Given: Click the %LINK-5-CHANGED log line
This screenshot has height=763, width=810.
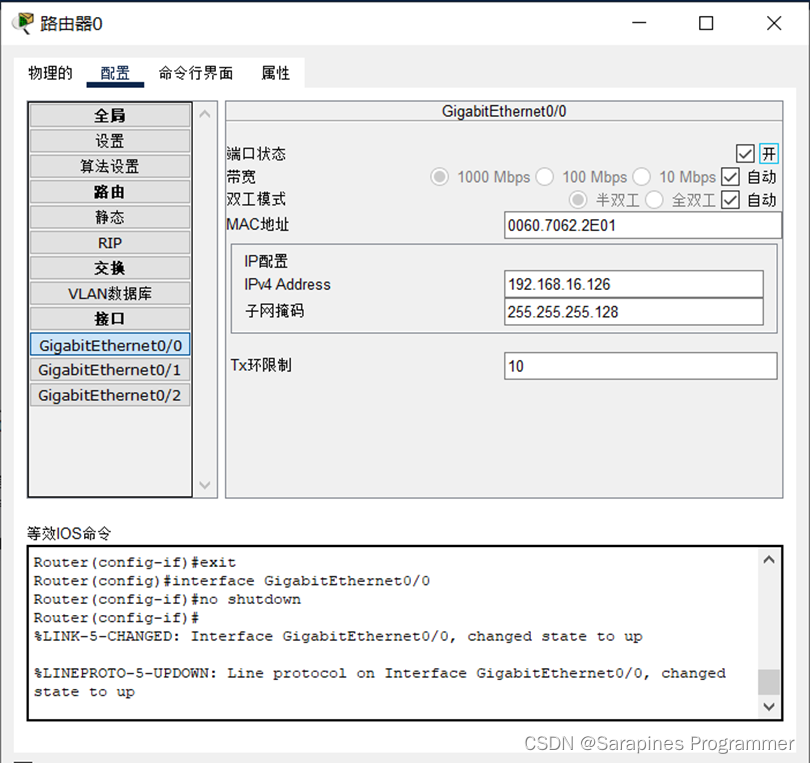Looking at the screenshot, I should 338,636.
